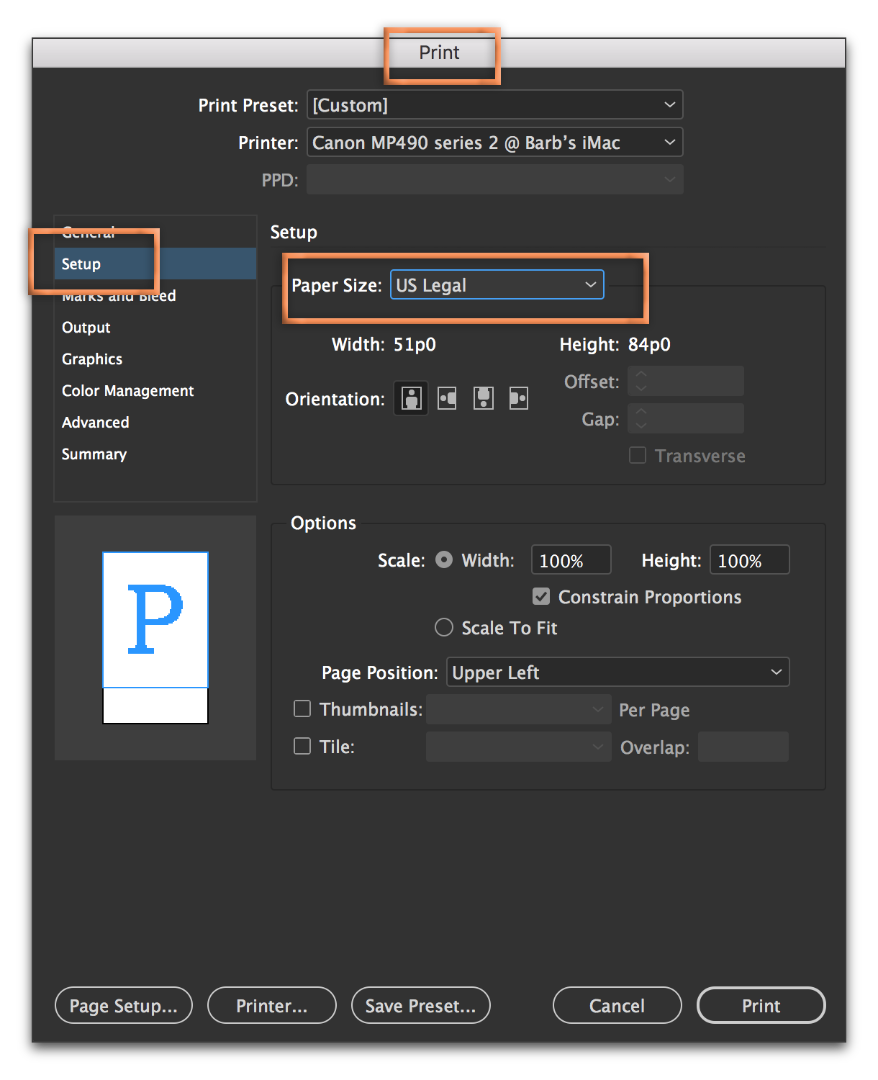Click the Save Preset... button
Screen dimensions: 878x1080
click(421, 1006)
